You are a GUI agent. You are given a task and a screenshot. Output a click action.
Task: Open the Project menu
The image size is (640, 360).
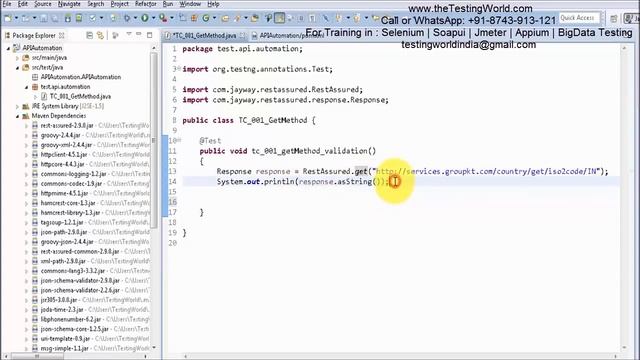point(120,4)
